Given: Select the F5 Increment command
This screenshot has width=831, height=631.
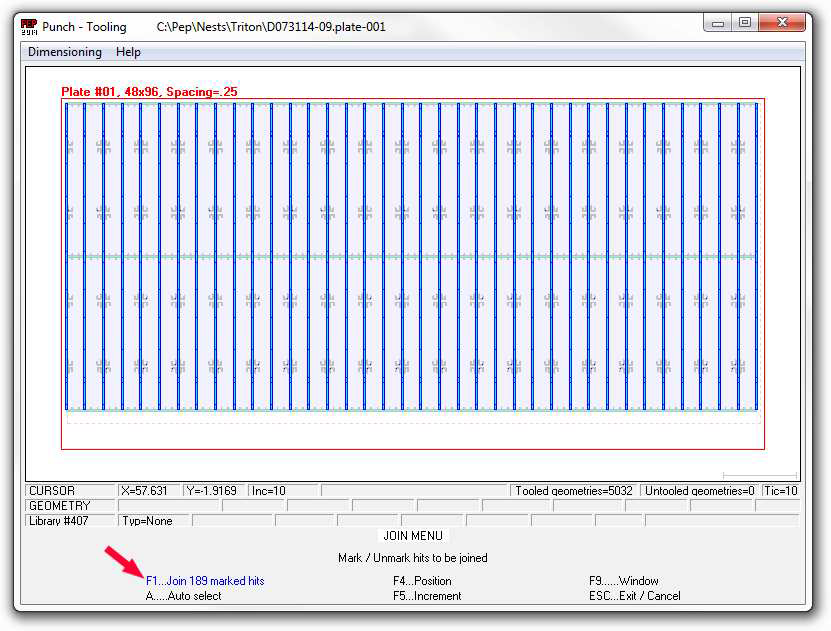Looking at the screenshot, I should (x=427, y=596).
